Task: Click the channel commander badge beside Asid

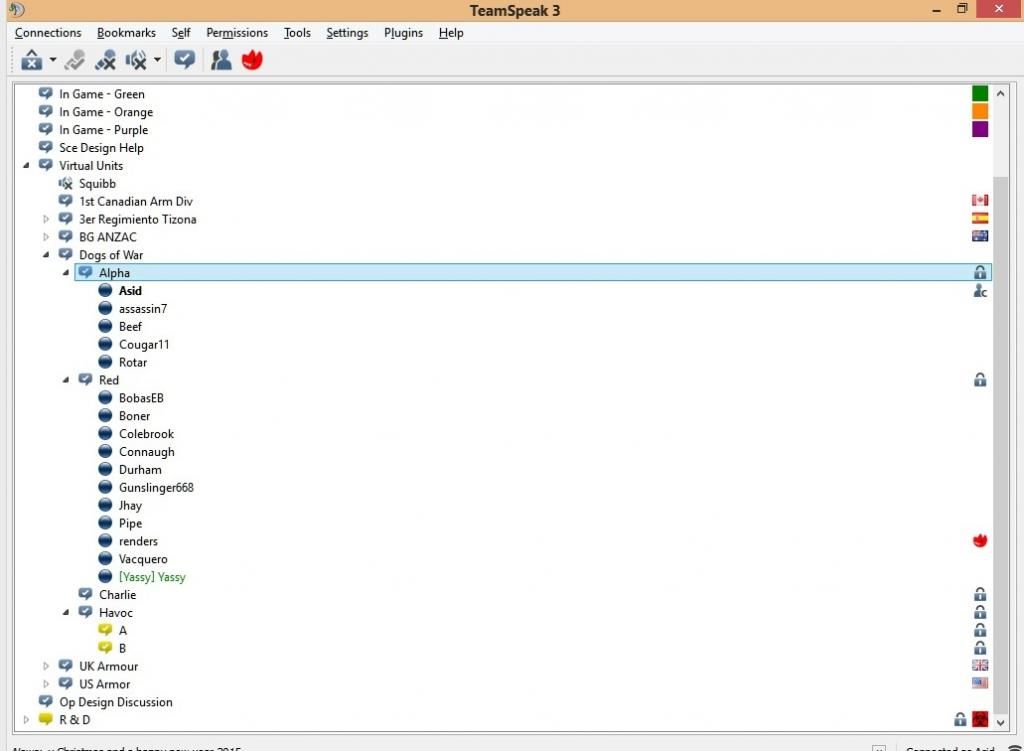Action: (x=980, y=291)
